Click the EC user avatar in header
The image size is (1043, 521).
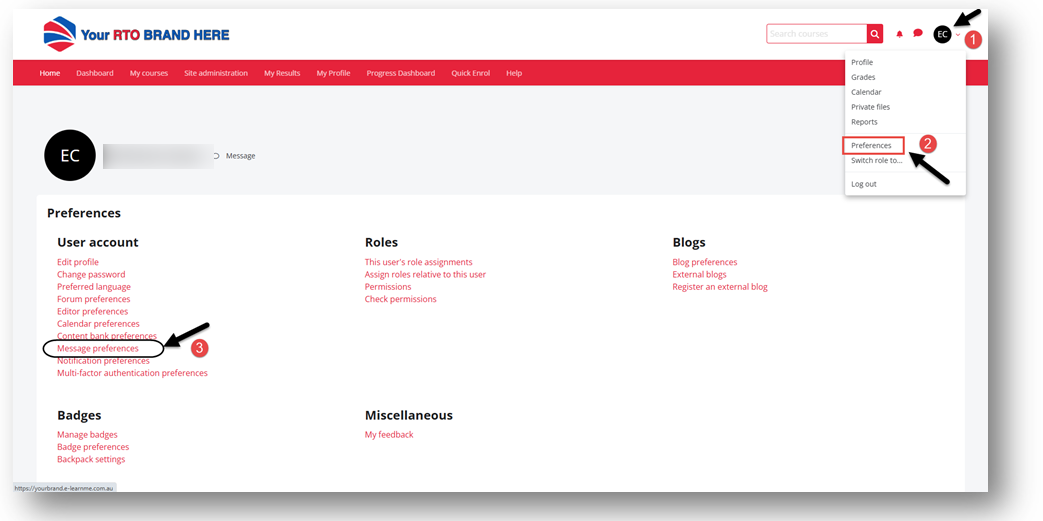[942, 34]
